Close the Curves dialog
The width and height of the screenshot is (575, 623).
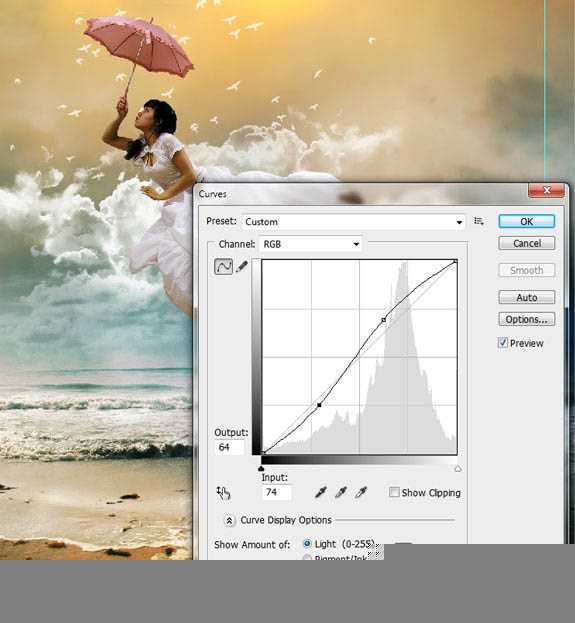click(546, 190)
